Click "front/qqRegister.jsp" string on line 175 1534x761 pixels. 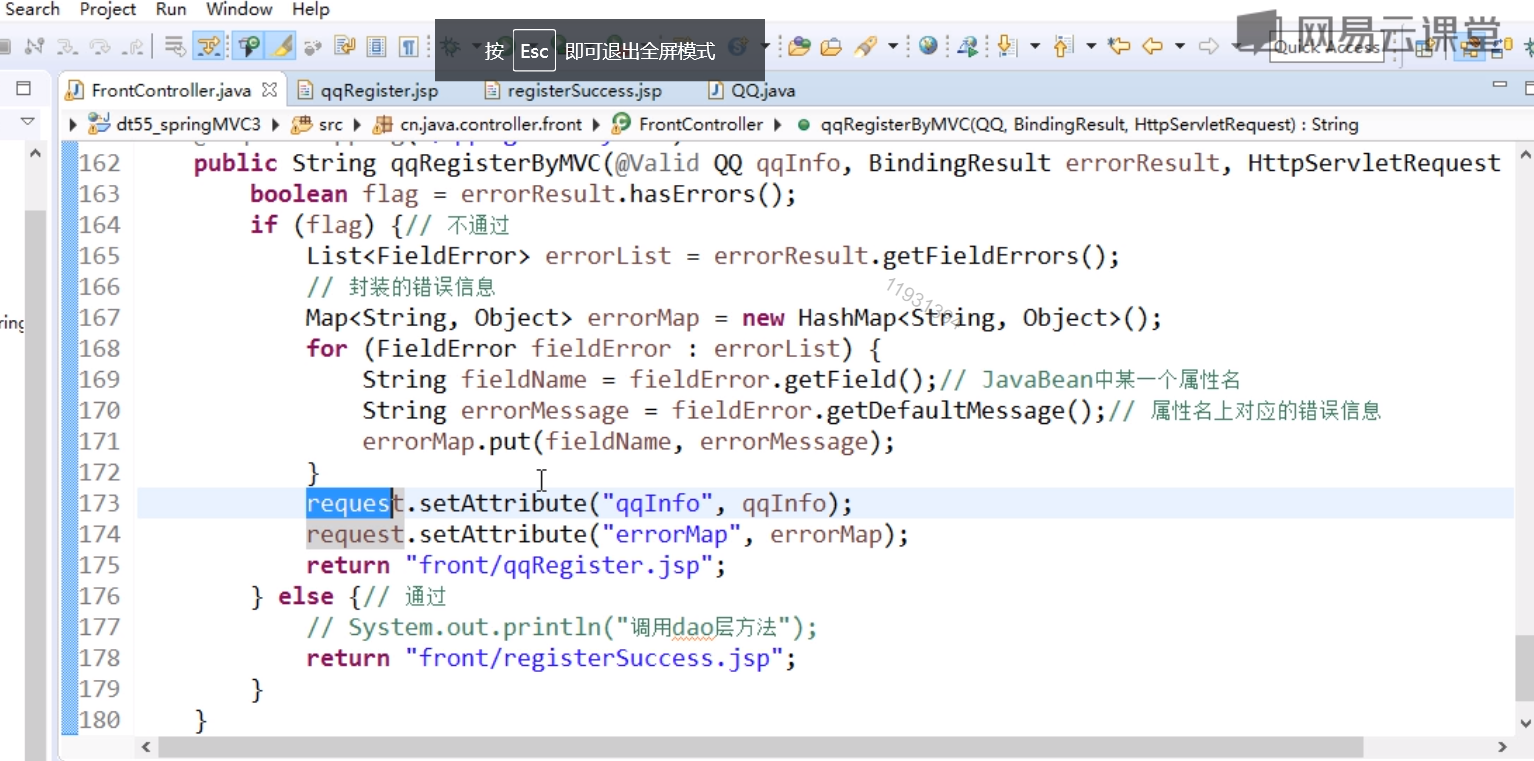click(x=558, y=565)
